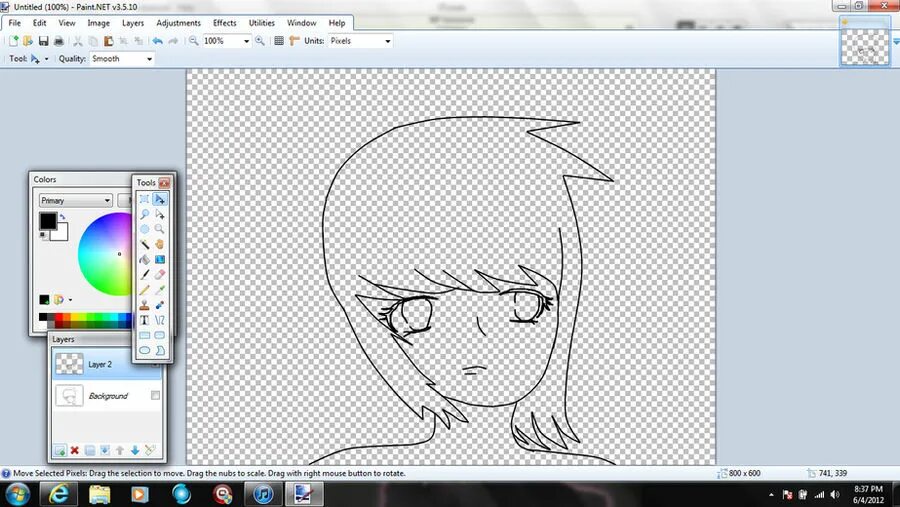Toggle the pixel grid display

point(279,41)
